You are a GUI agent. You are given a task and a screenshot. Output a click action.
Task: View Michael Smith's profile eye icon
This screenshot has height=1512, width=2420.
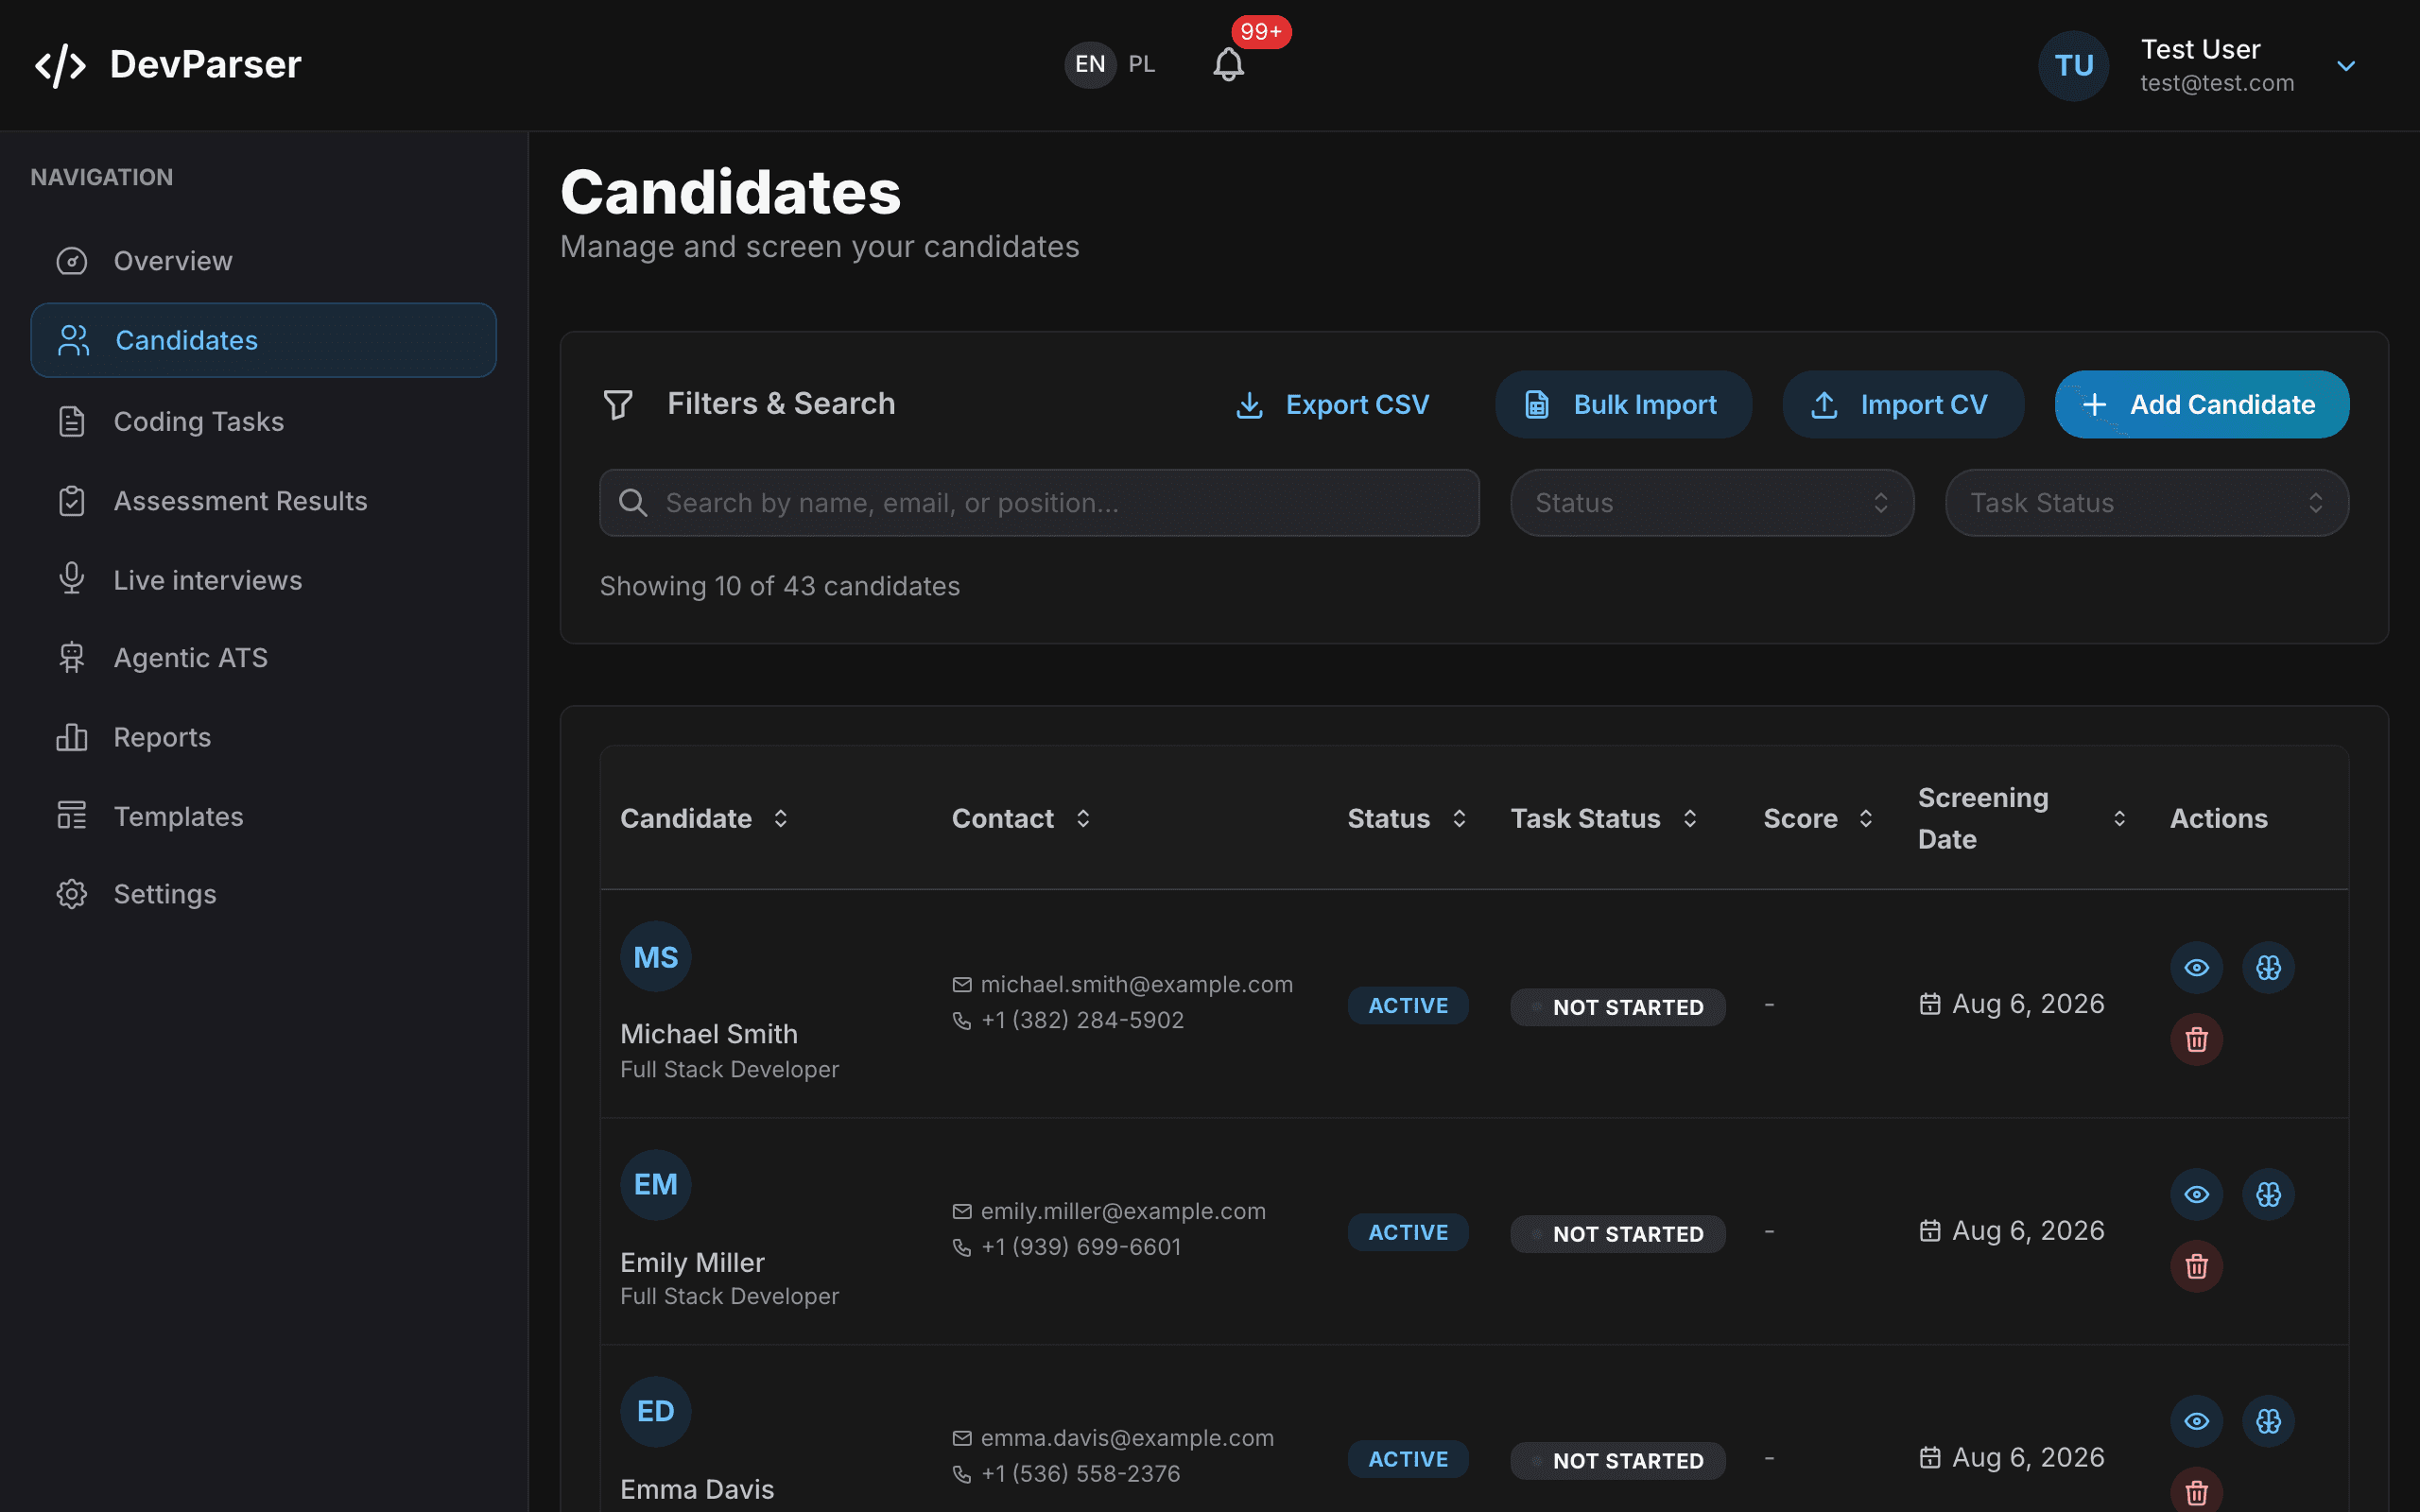2196,967
